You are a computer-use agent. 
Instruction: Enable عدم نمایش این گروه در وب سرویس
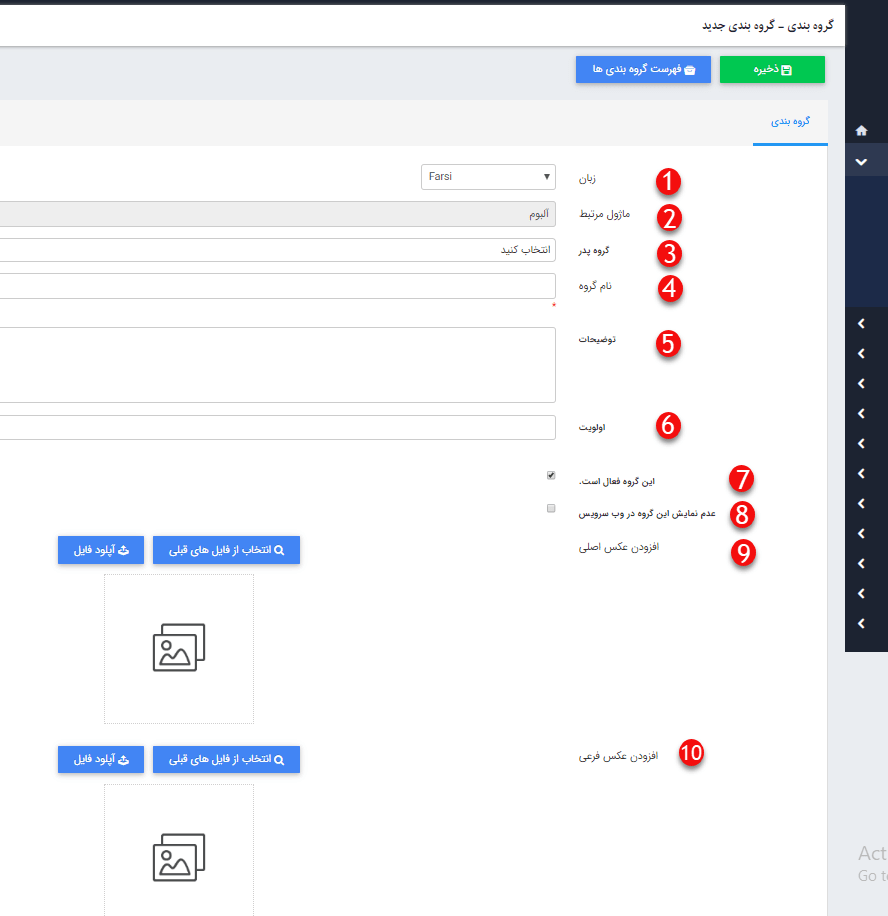pyautogui.click(x=550, y=509)
